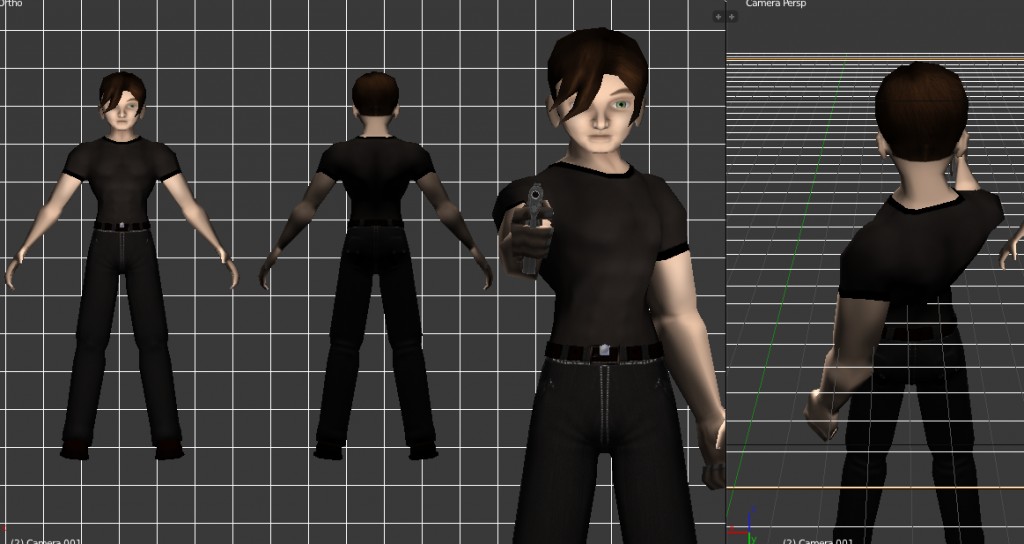The image size is (1024, 544).
Task: Open the Ortho viewport's side panel via plus icon
Action: click(718, 17)
